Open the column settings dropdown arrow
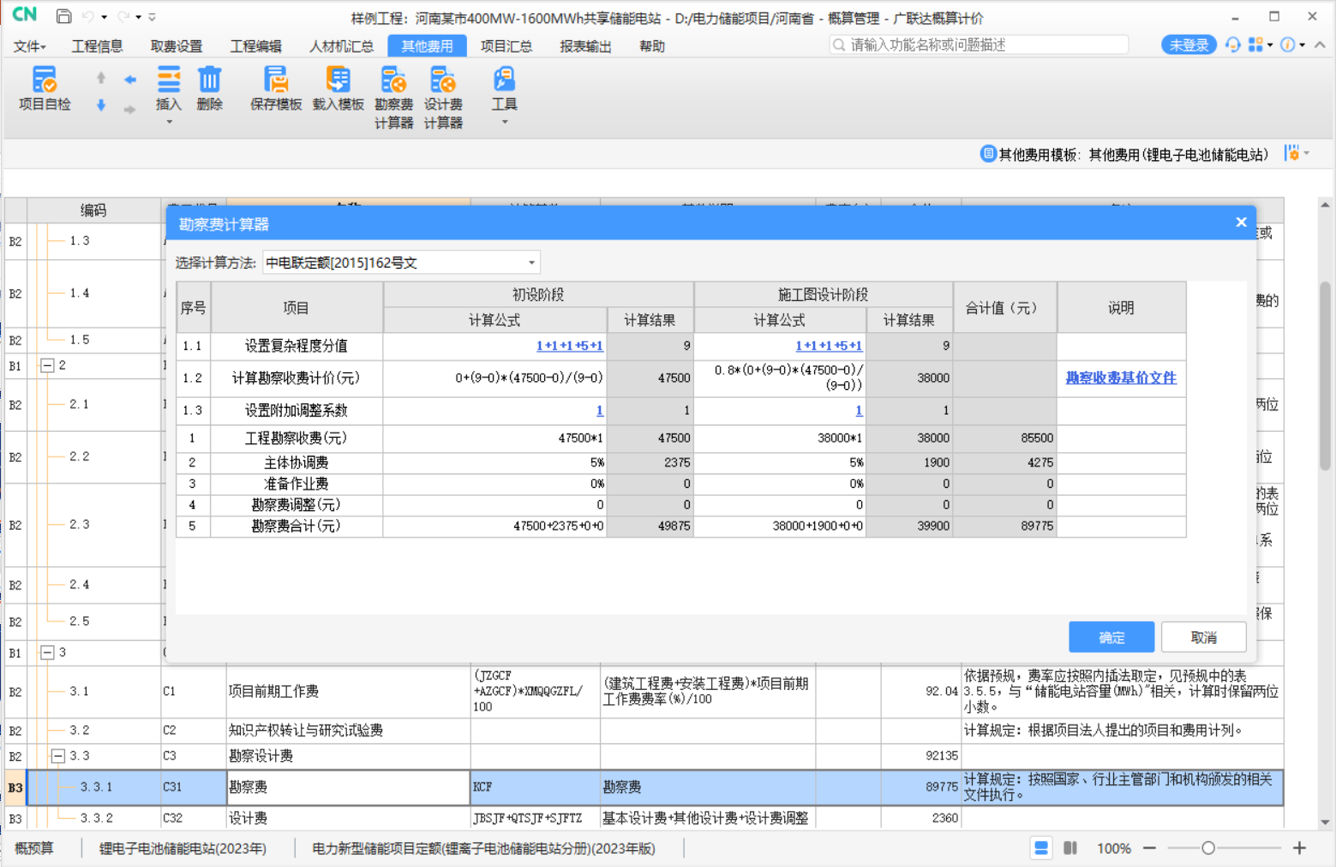 coord(1307,154)
